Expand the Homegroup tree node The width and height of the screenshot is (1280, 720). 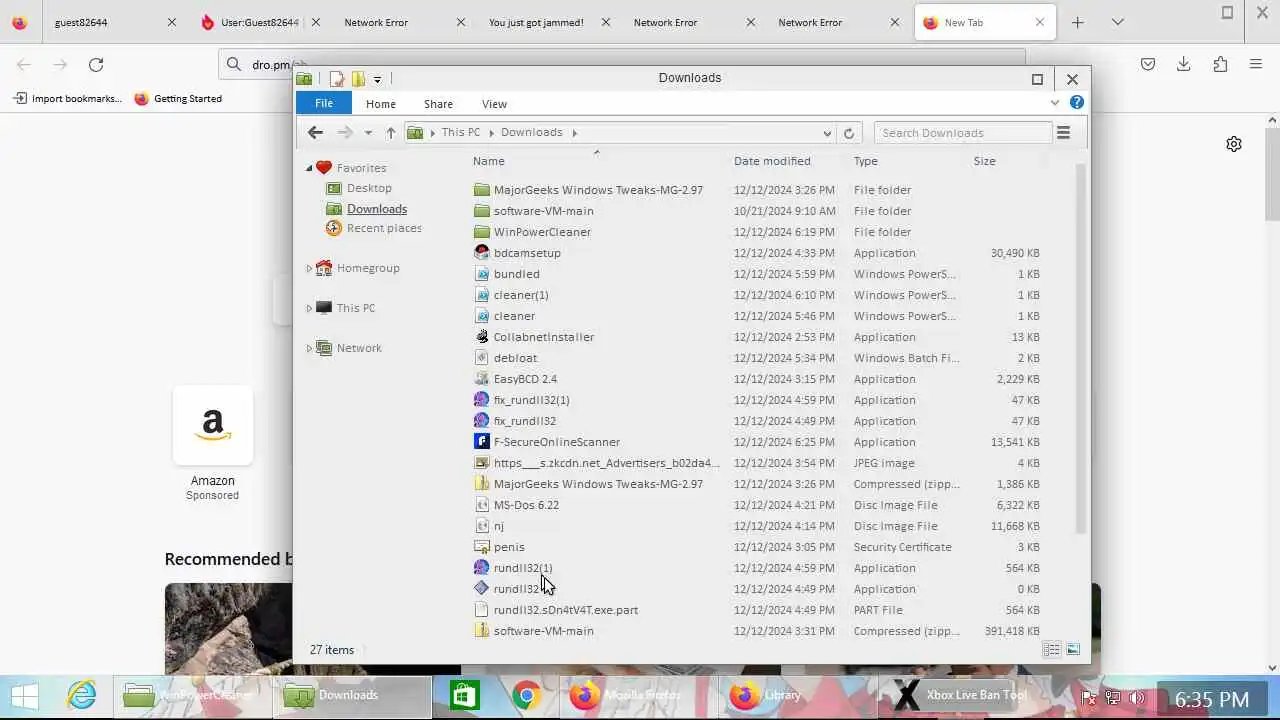[309, 268]
